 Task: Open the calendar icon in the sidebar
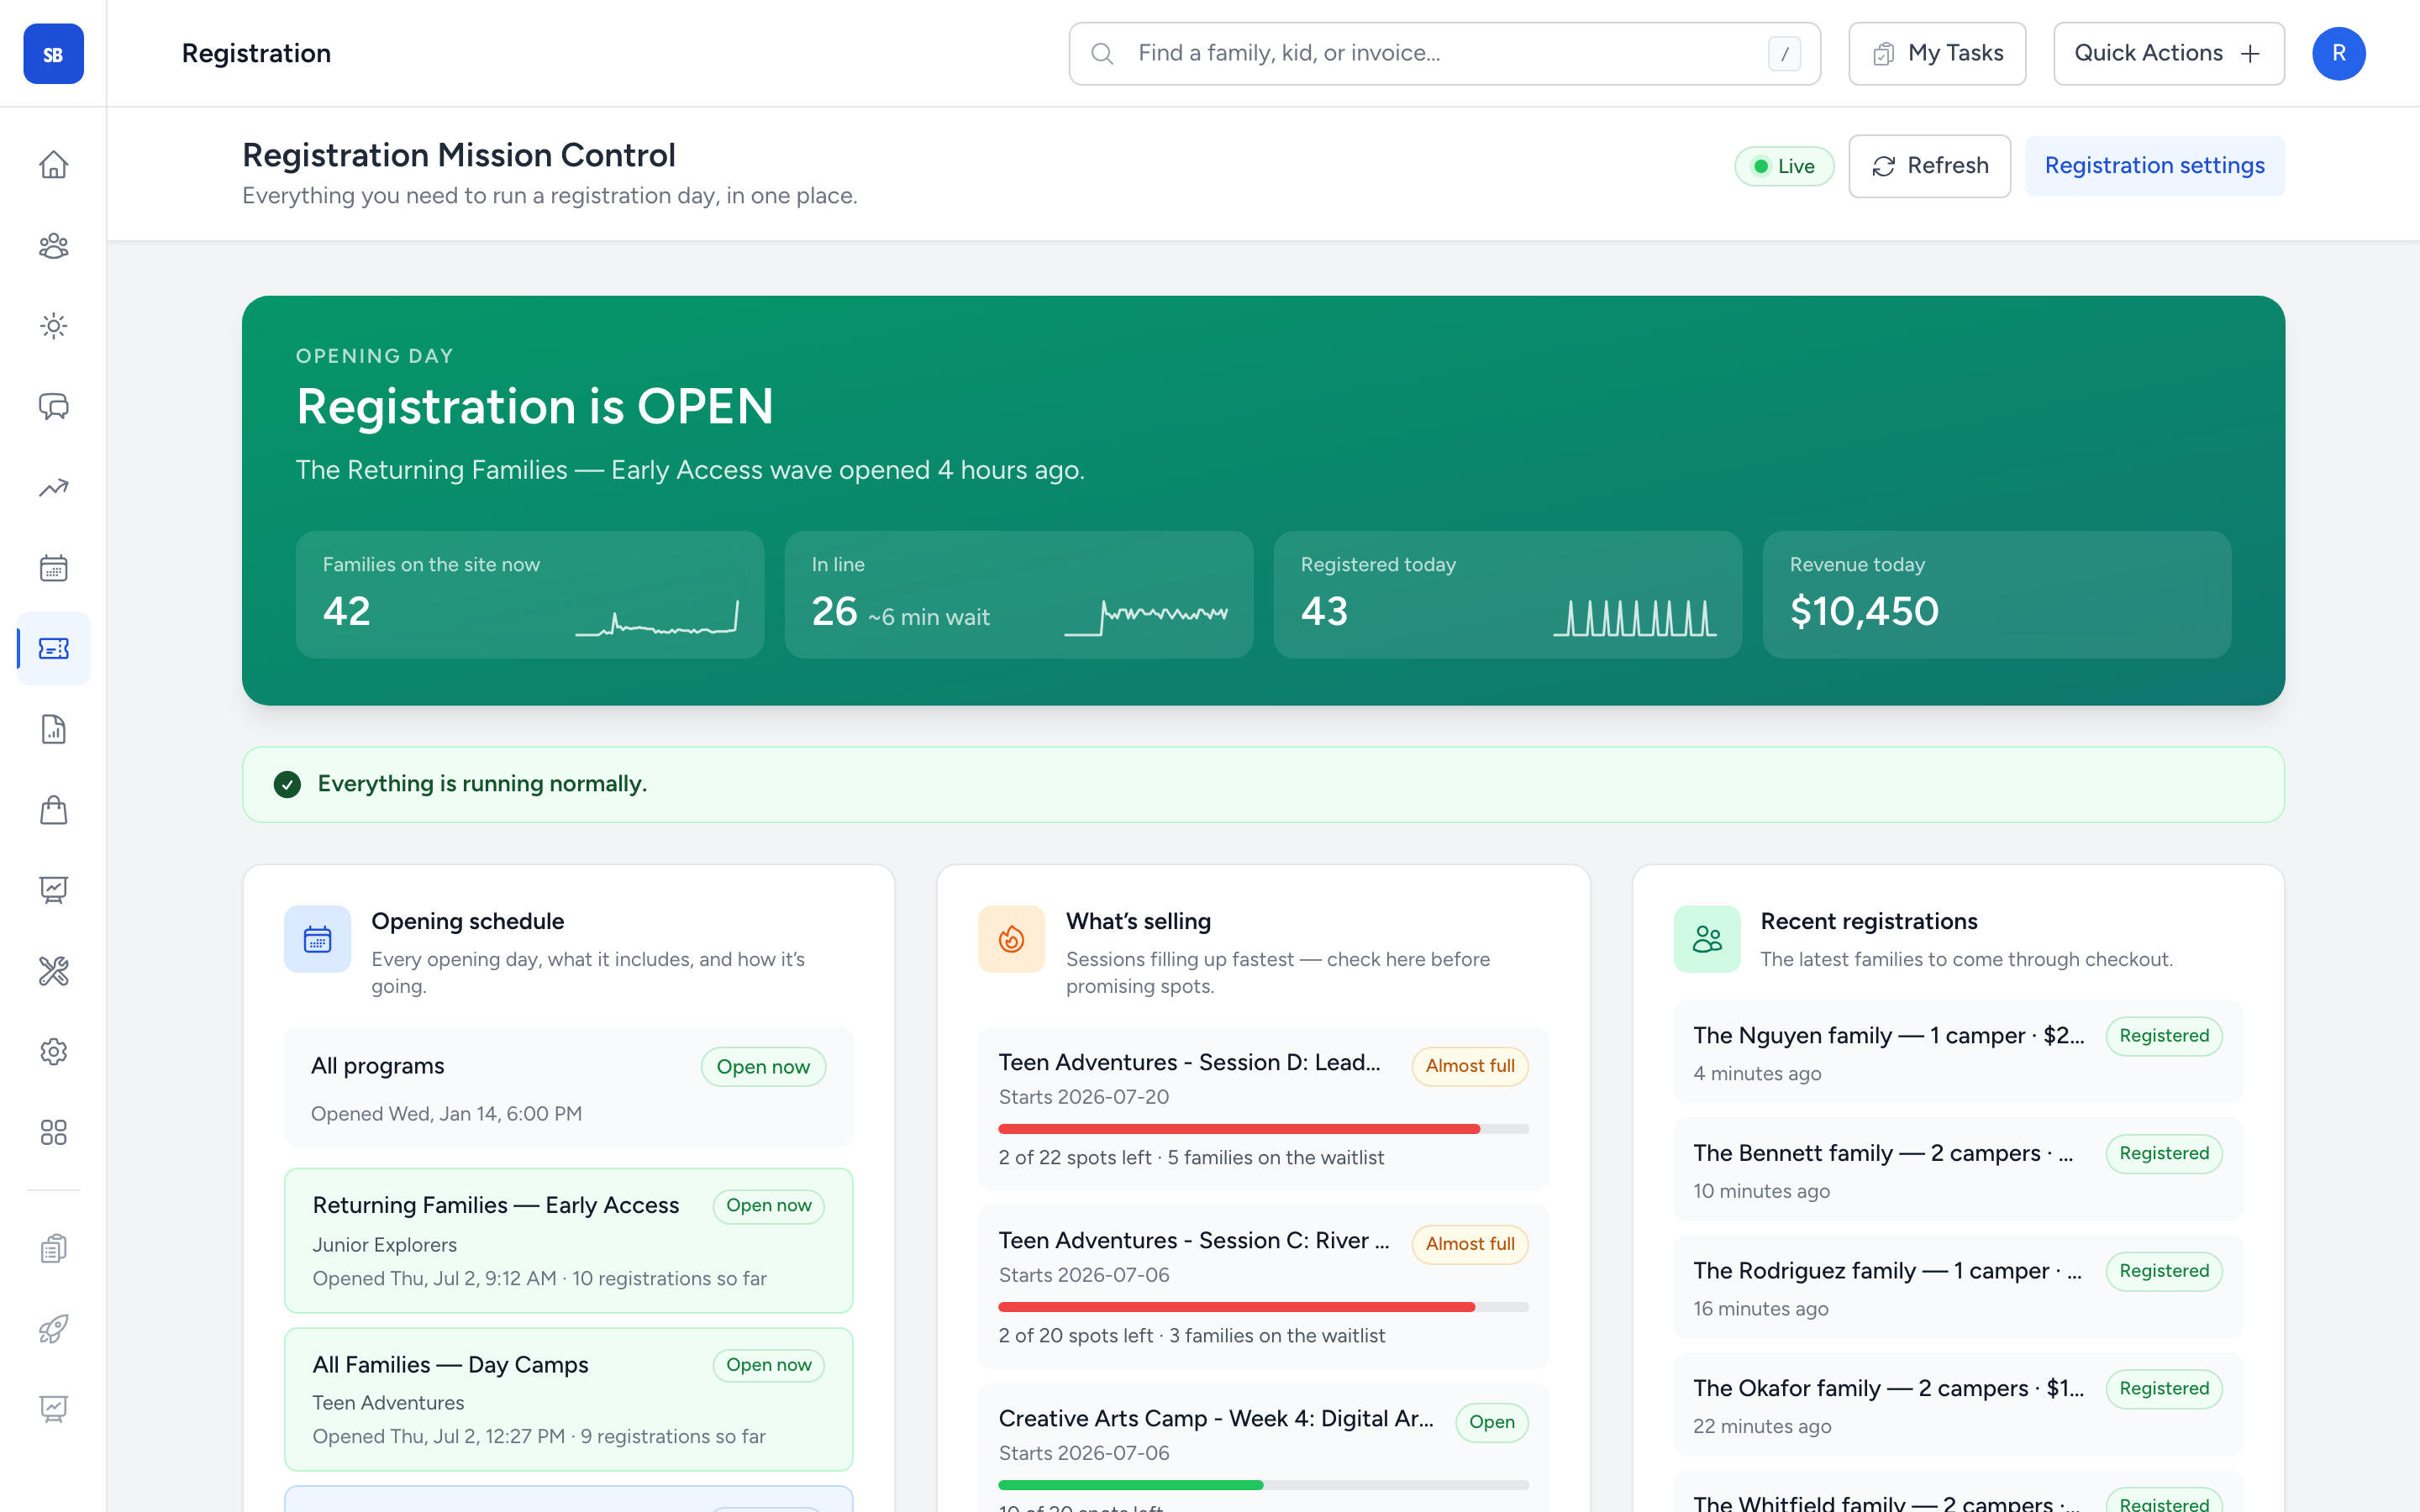click(x=53, y=568)
